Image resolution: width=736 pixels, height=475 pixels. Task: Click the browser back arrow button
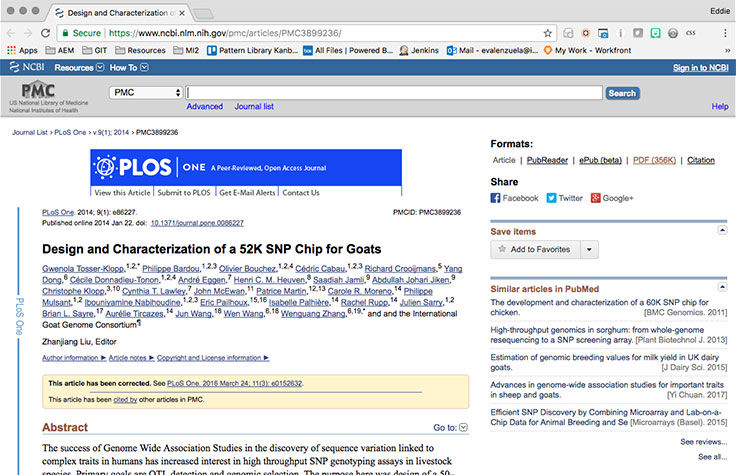13,32
